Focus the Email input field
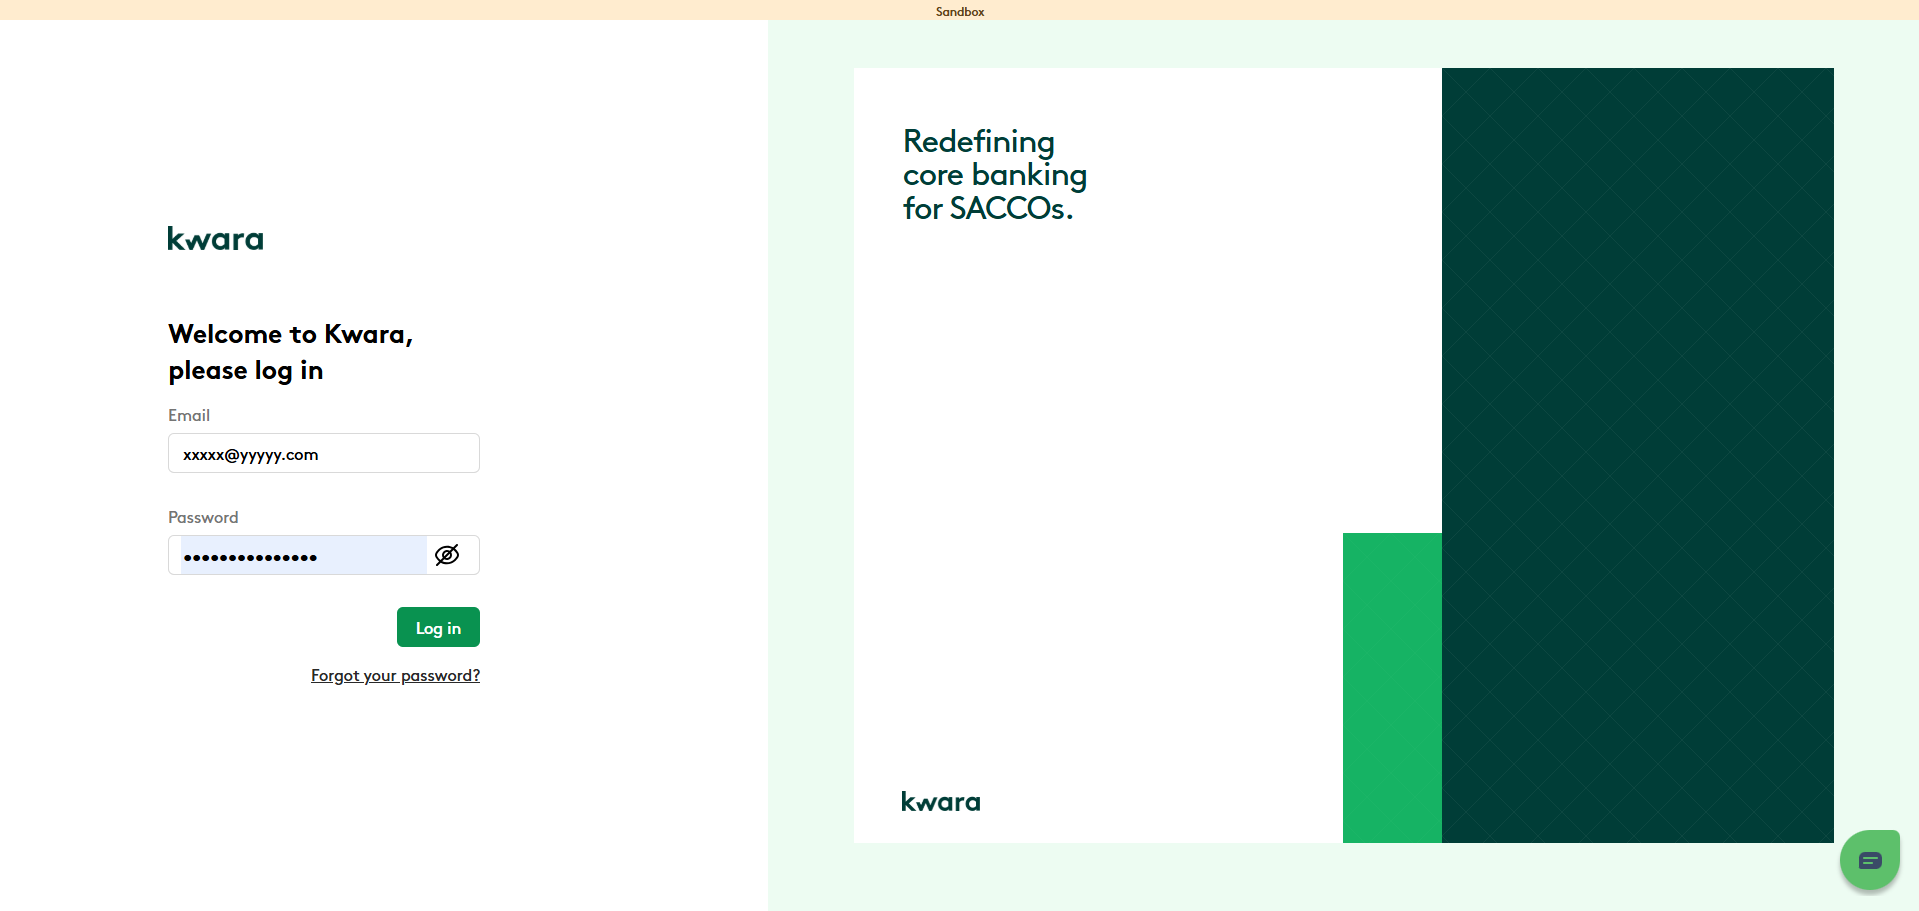1919x911 pixels. pos(324,453)
